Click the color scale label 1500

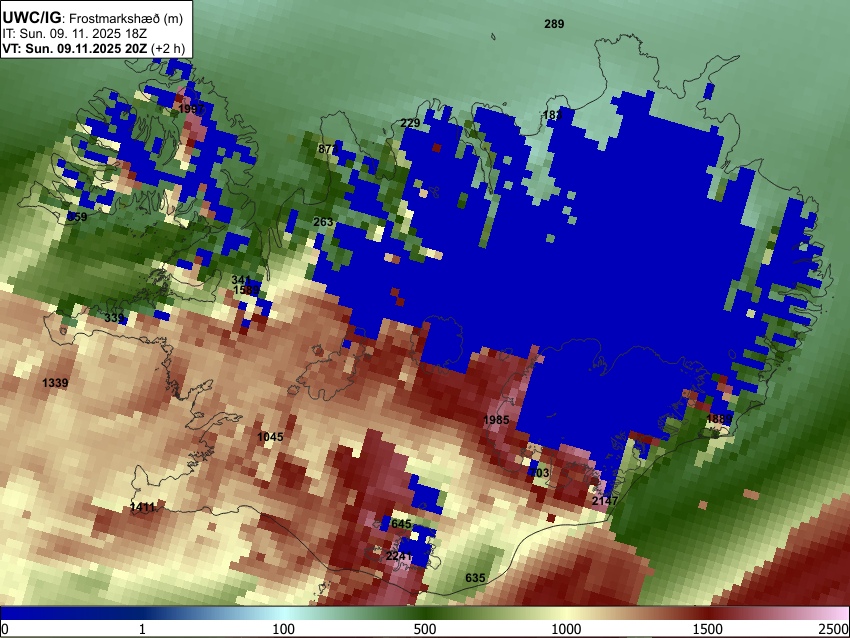coord(708,629)
